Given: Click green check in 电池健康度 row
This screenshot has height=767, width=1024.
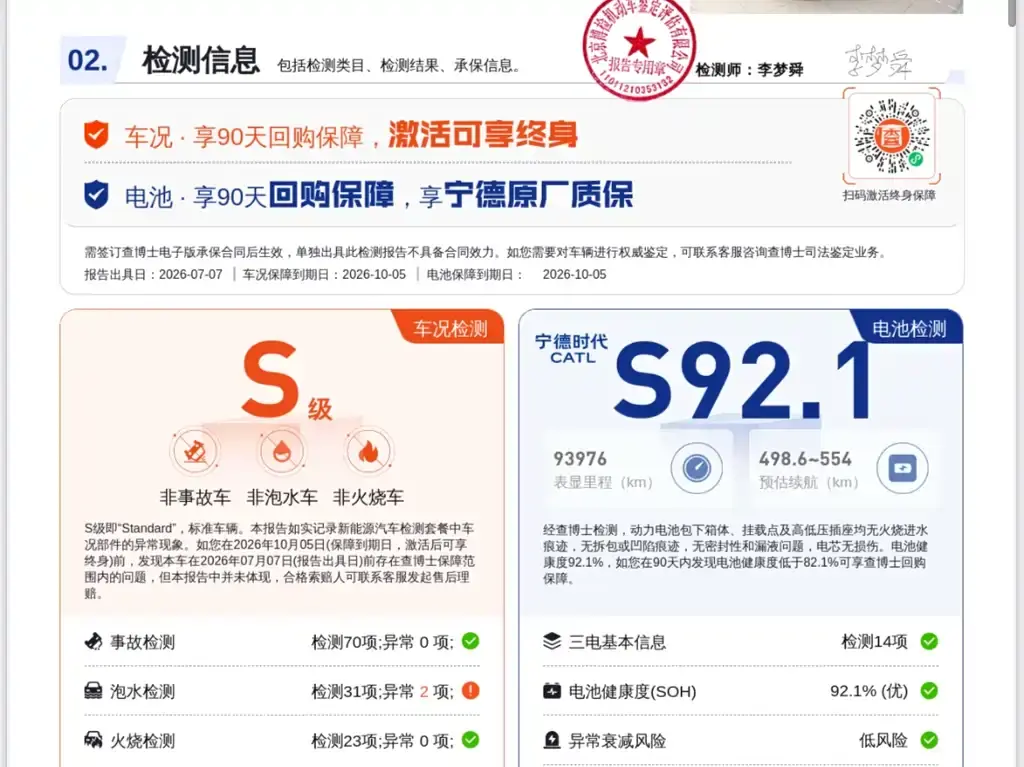Looking at the screenshot, I should tap(929, 691).
